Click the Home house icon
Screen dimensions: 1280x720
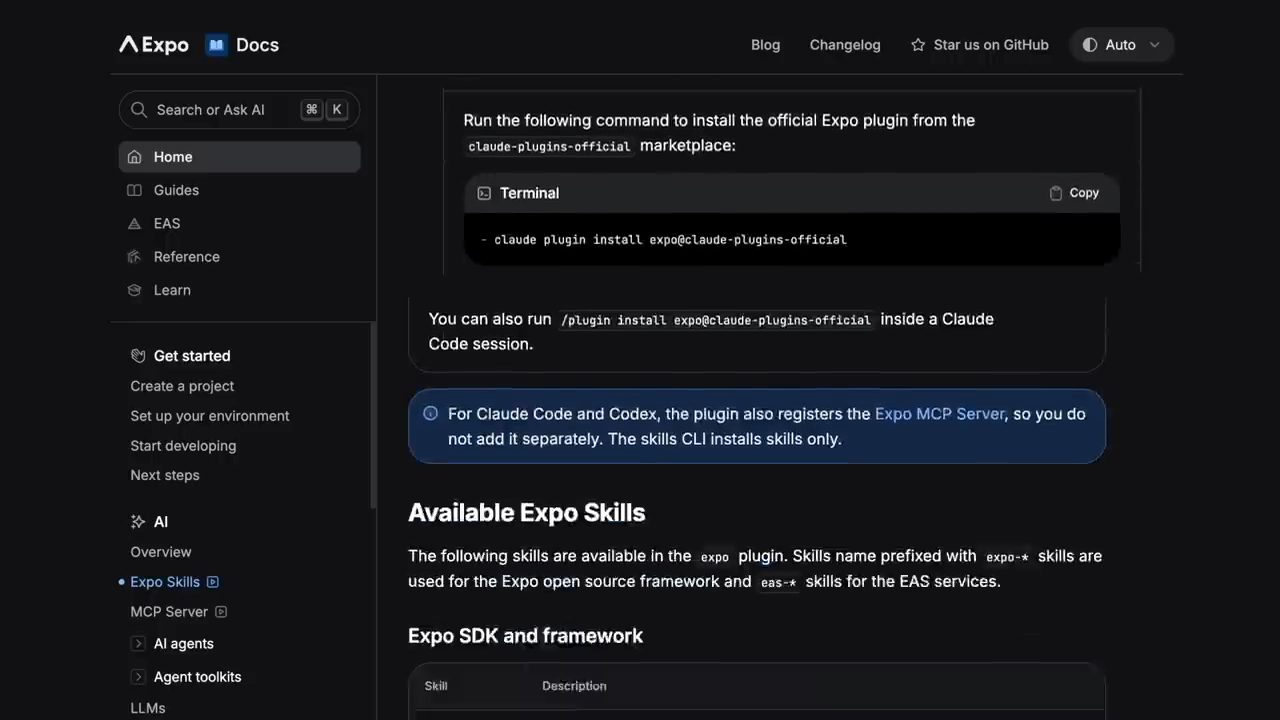[x=135, y=157]
